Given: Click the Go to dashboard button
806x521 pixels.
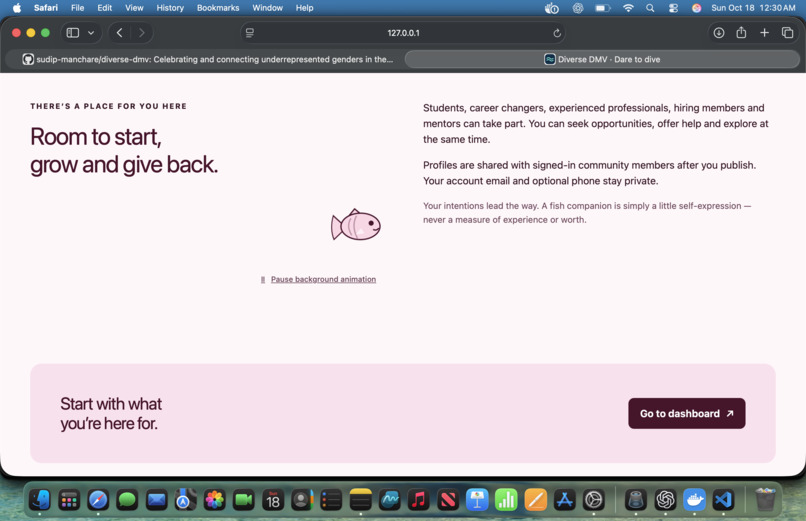Looking at the screenshot, I should click(x=686, y=414).
